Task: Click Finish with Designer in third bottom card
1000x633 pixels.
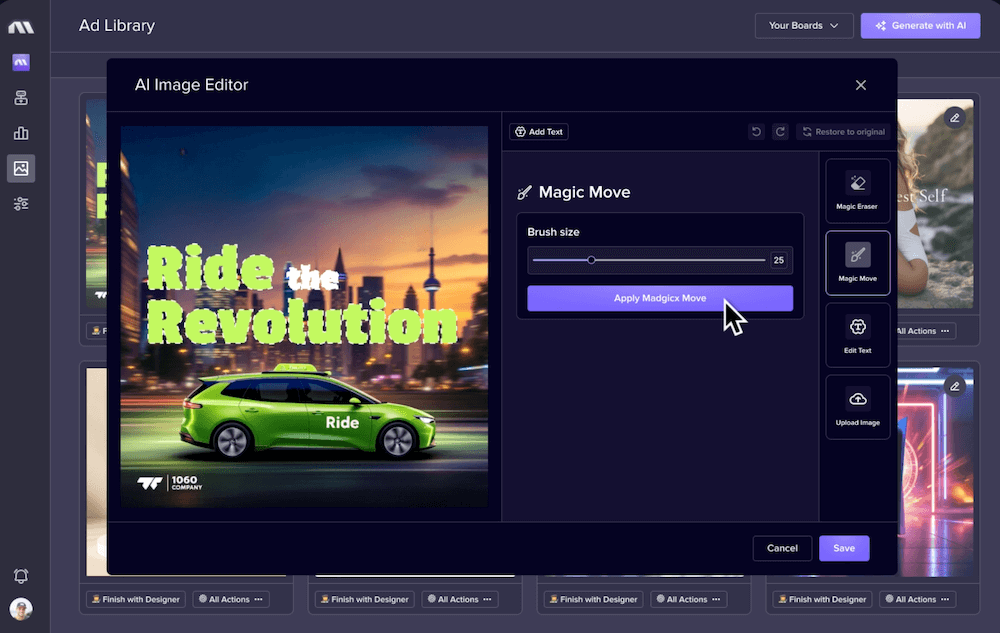Action: 593,599
